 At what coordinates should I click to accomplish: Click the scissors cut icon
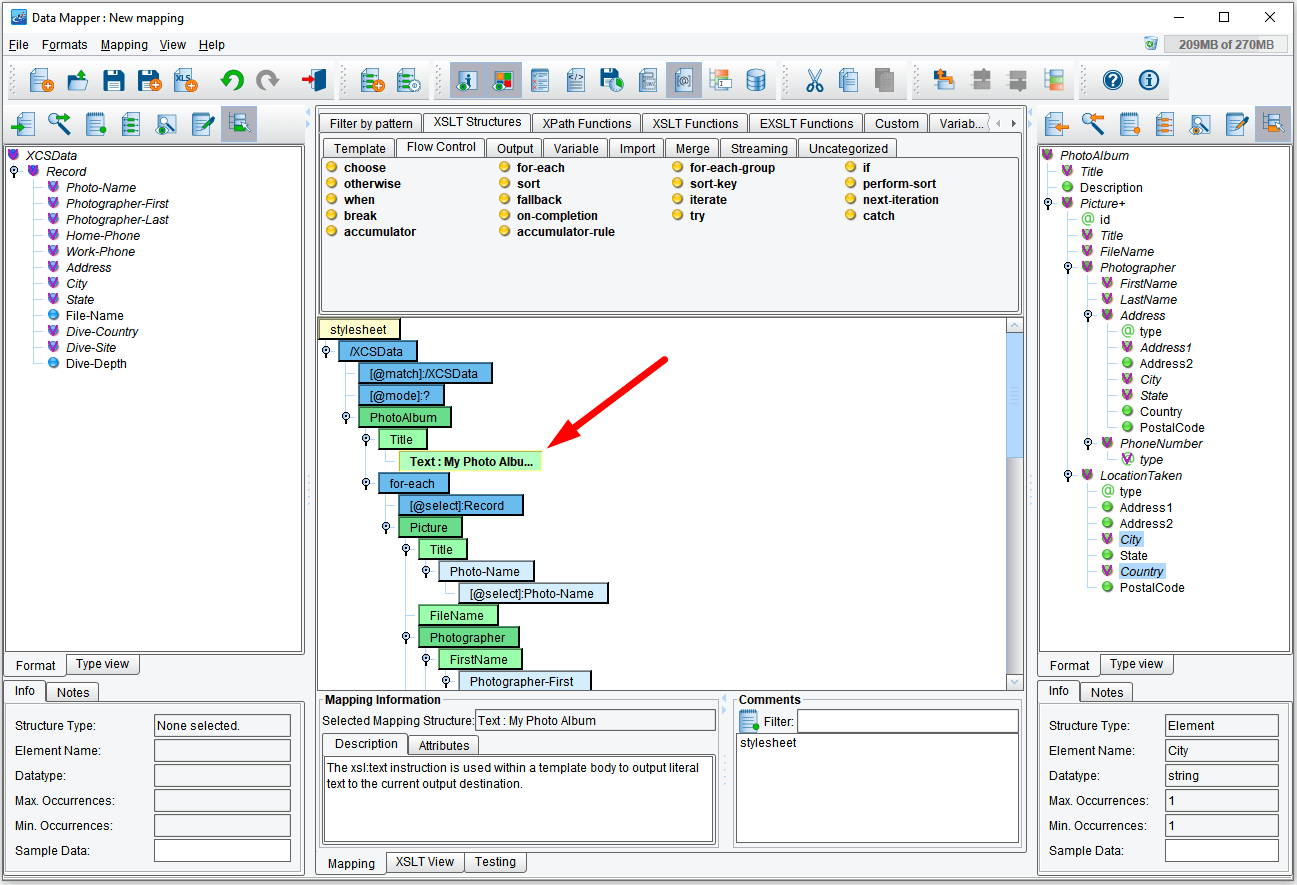pos(814,81)
